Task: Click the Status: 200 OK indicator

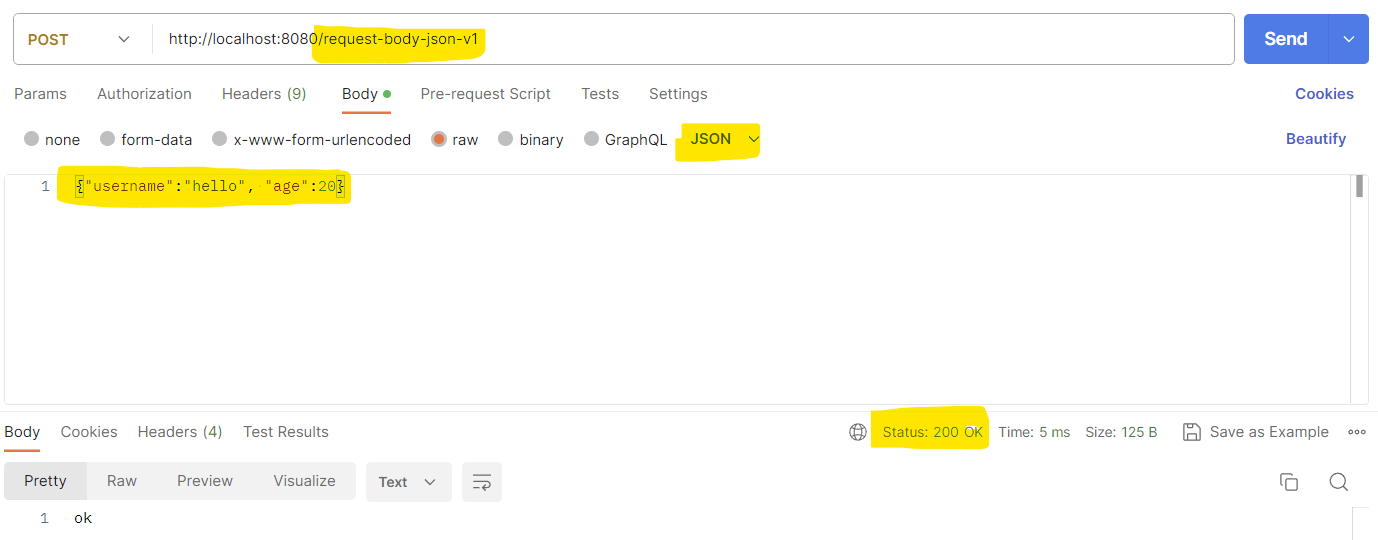Action: [x=932, y=432]
